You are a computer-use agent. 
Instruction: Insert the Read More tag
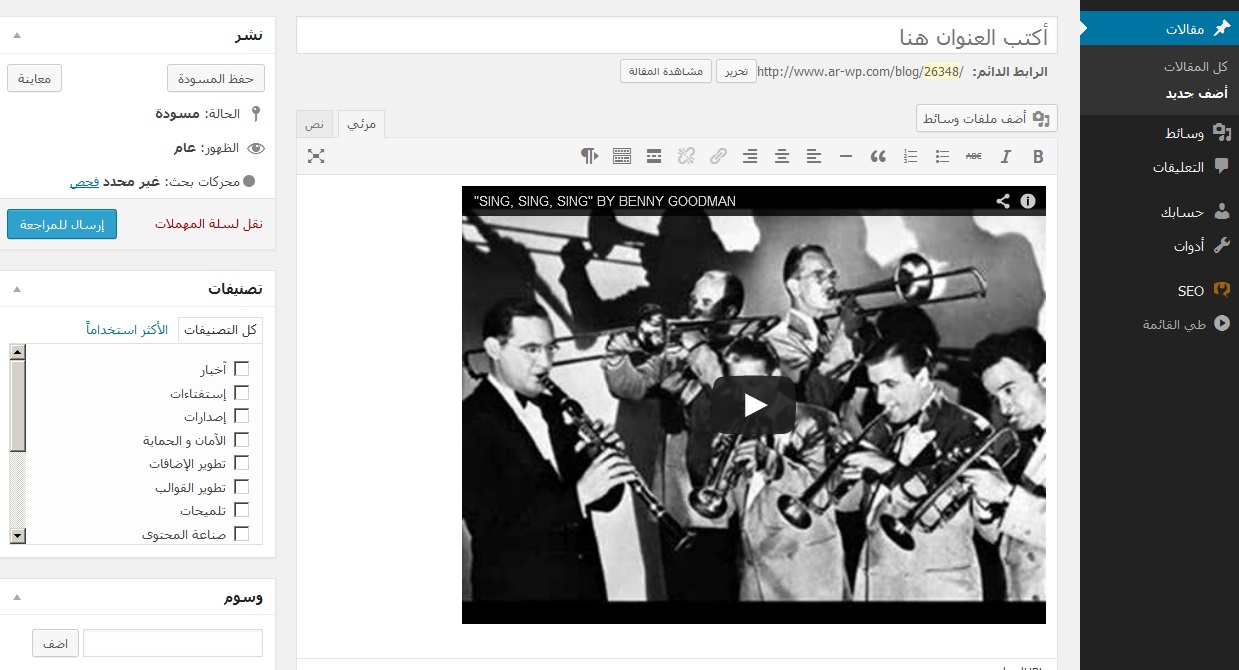(654, 156)
